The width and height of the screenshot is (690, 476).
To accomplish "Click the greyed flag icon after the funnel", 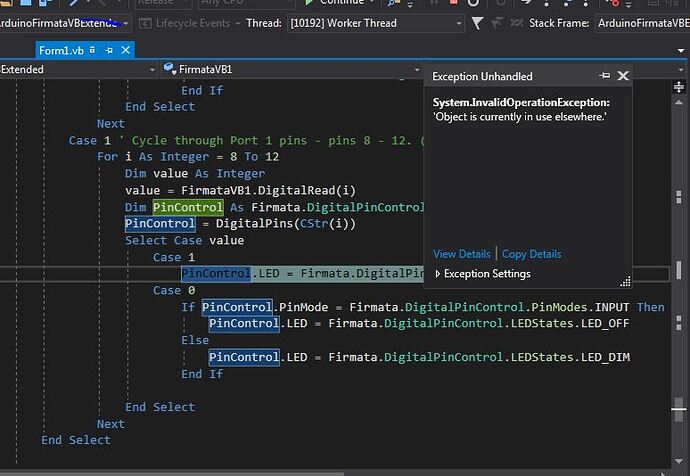I will point(496,23).
